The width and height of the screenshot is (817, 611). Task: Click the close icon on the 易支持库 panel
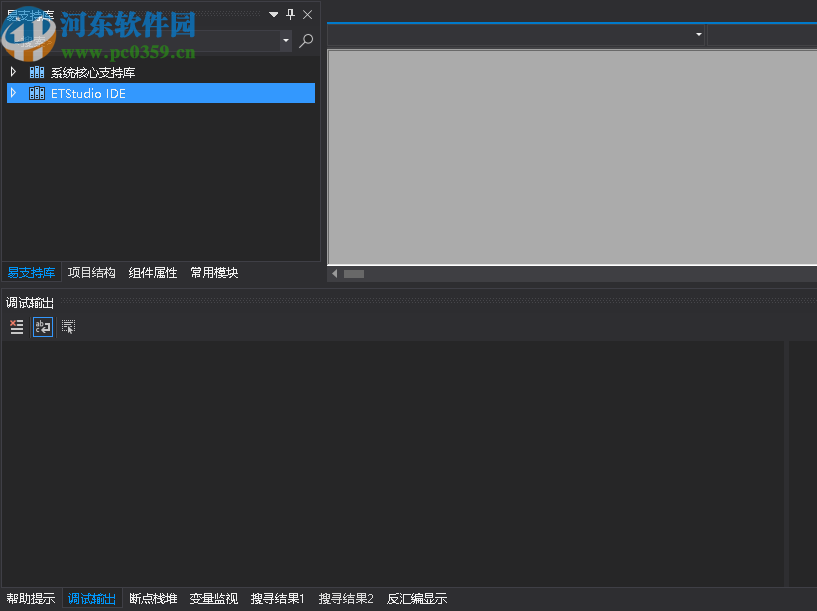pyautogui.click(x=307, y=14)
